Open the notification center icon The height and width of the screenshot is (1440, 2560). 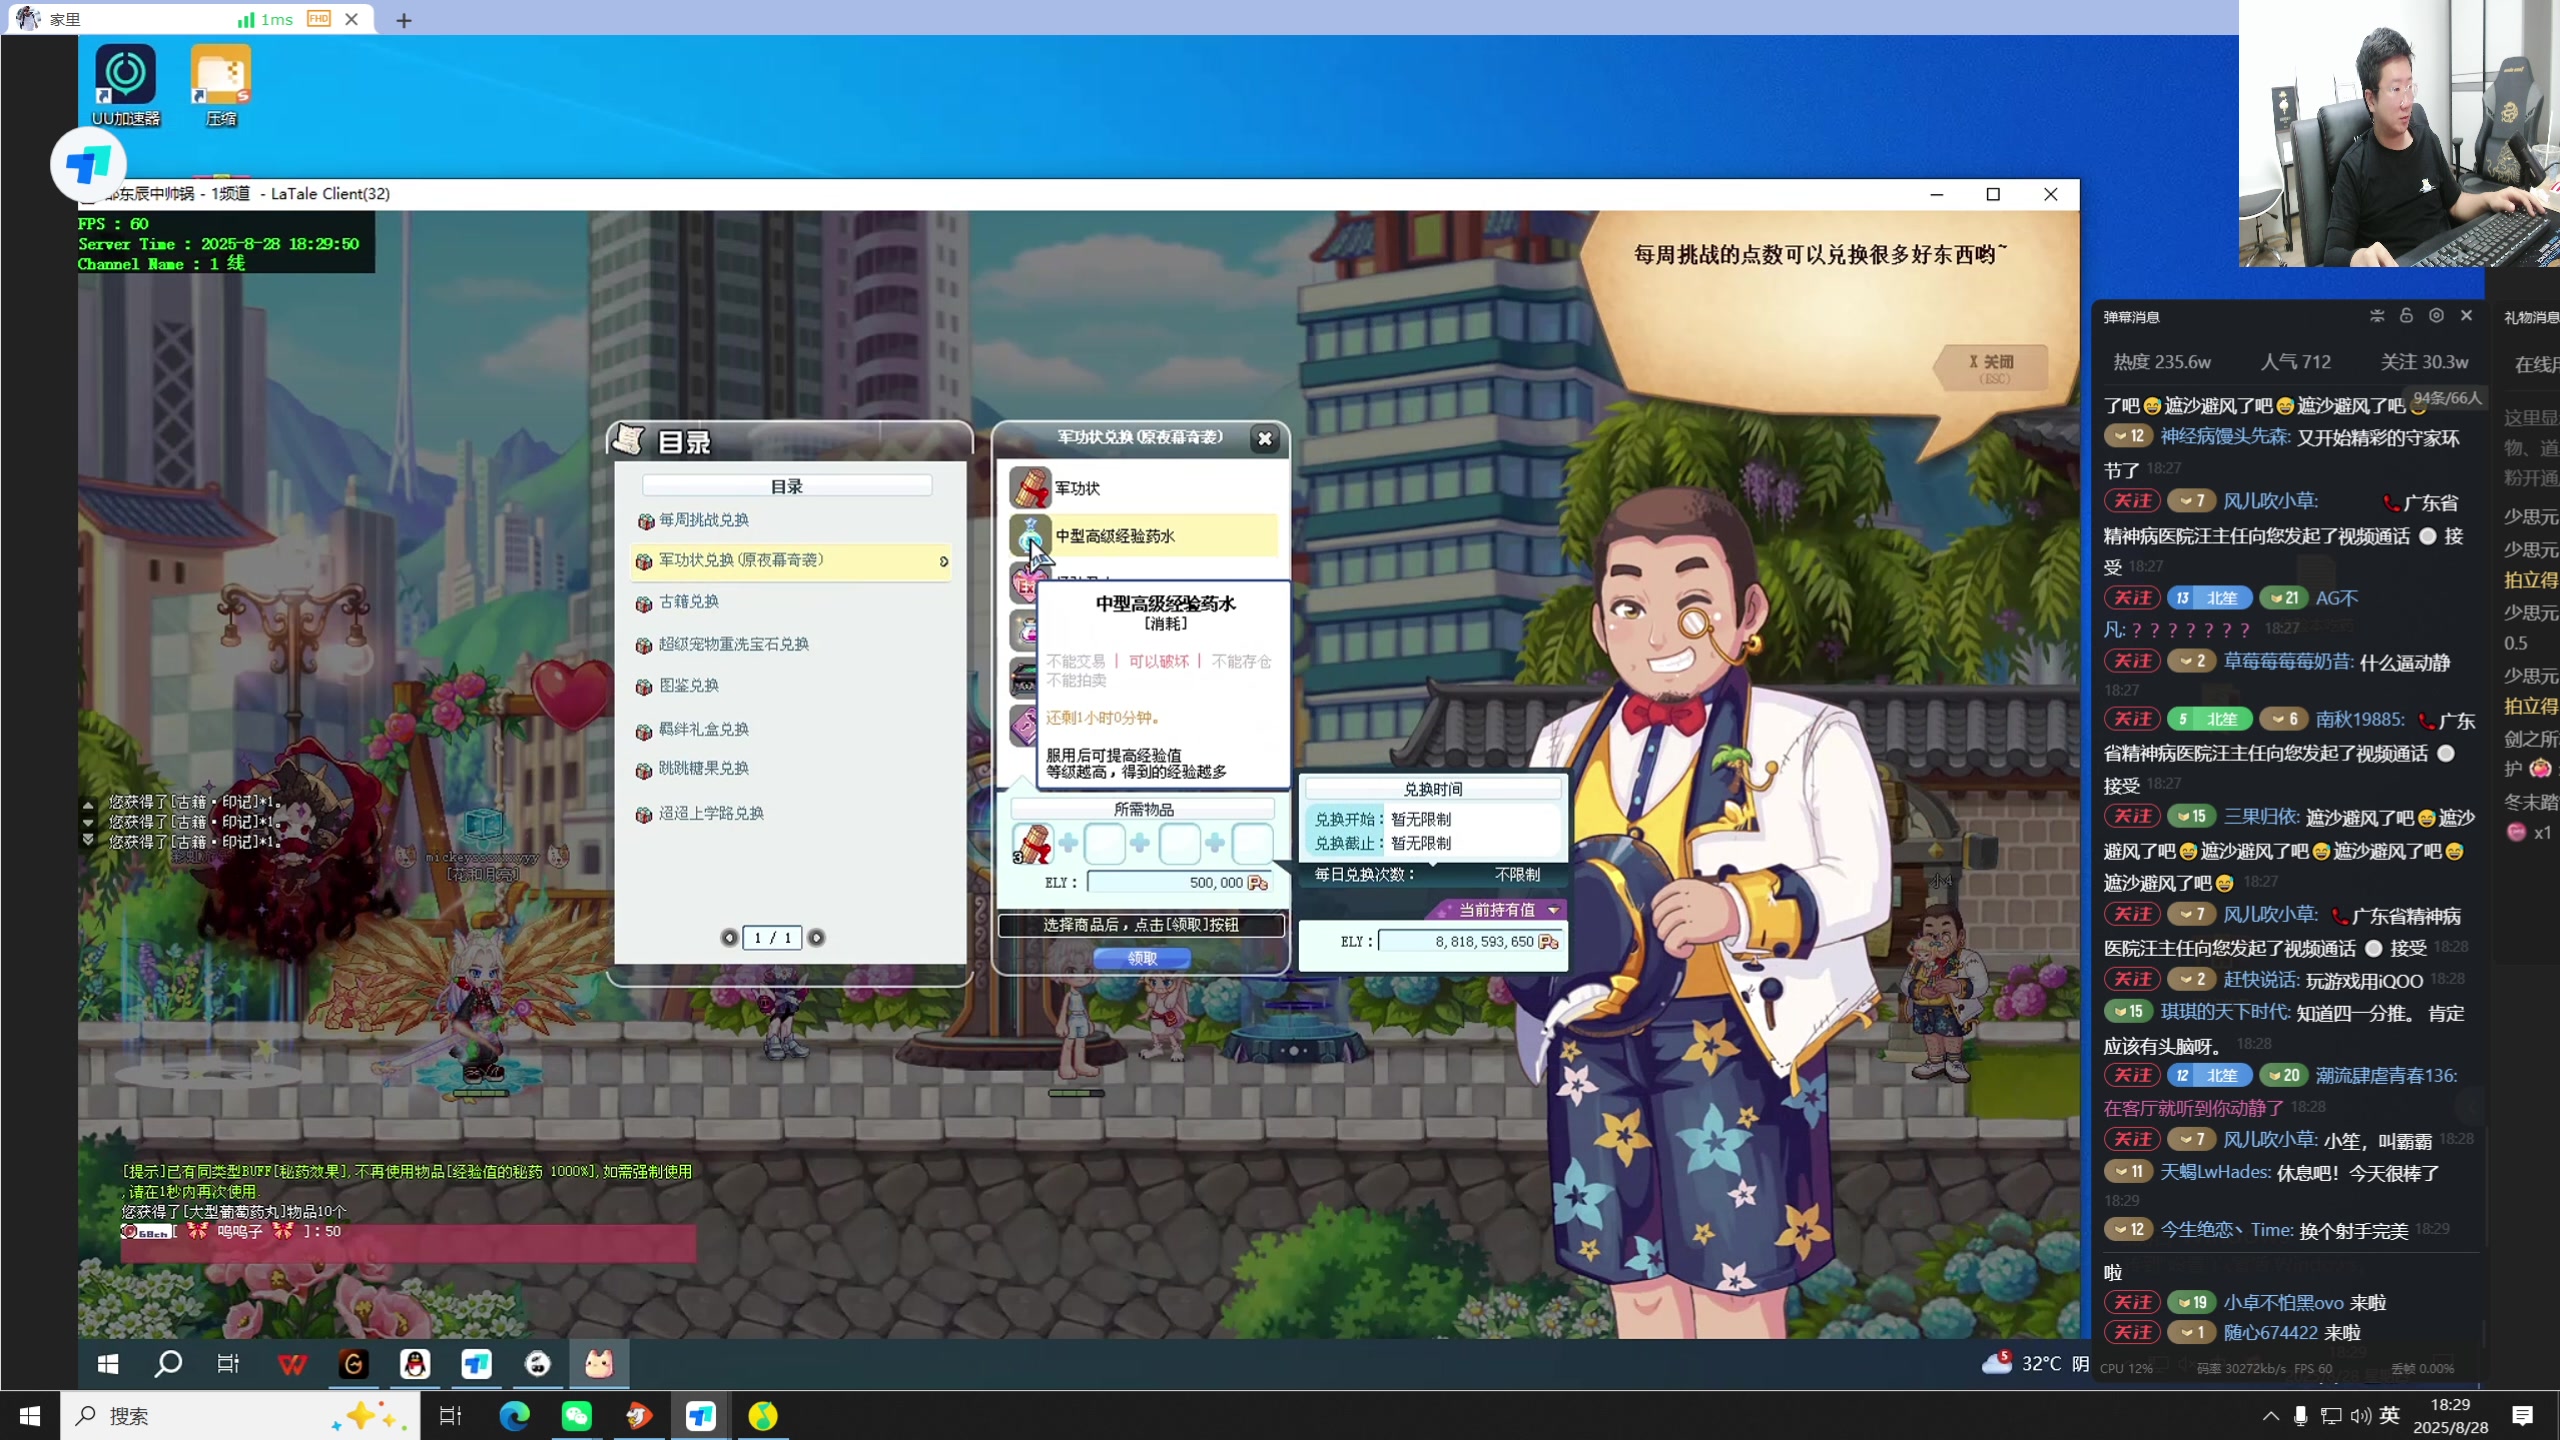point(2522,1416)
